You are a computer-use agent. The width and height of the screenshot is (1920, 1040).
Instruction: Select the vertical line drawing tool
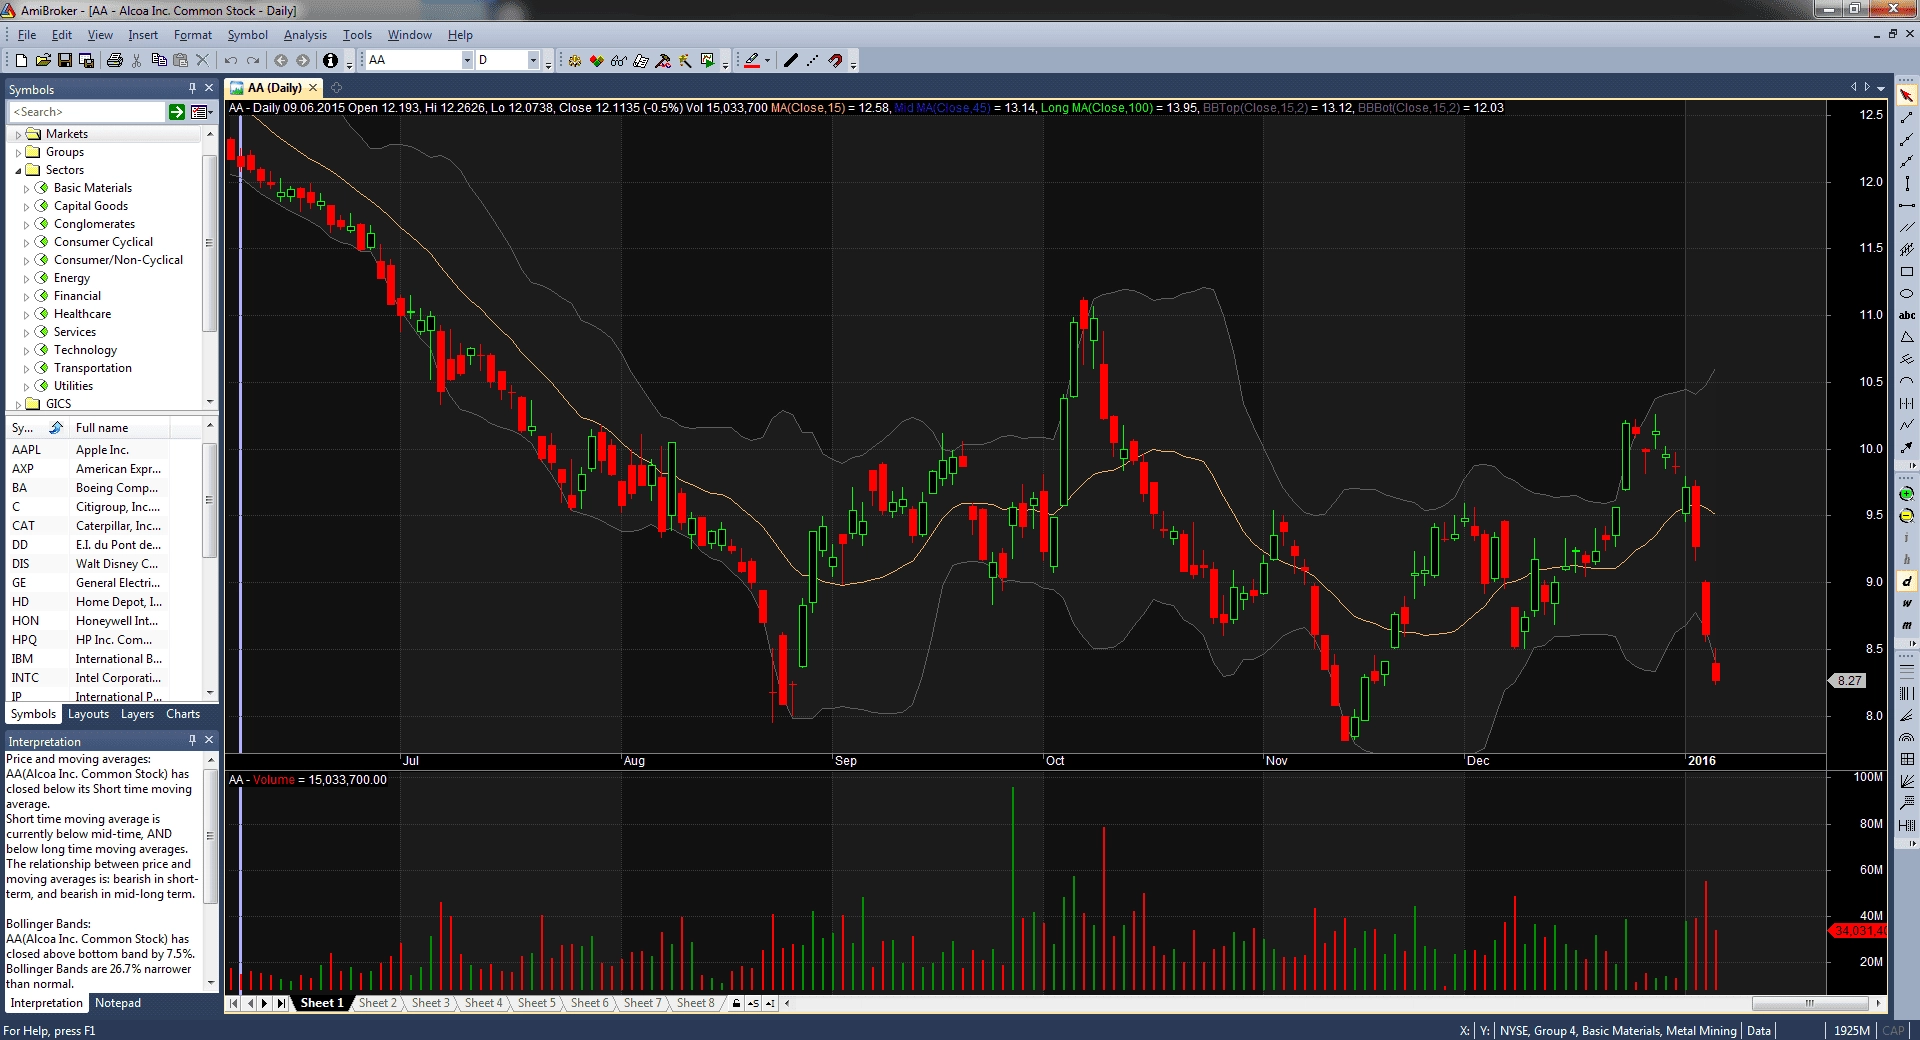[x=1907, y=184]
